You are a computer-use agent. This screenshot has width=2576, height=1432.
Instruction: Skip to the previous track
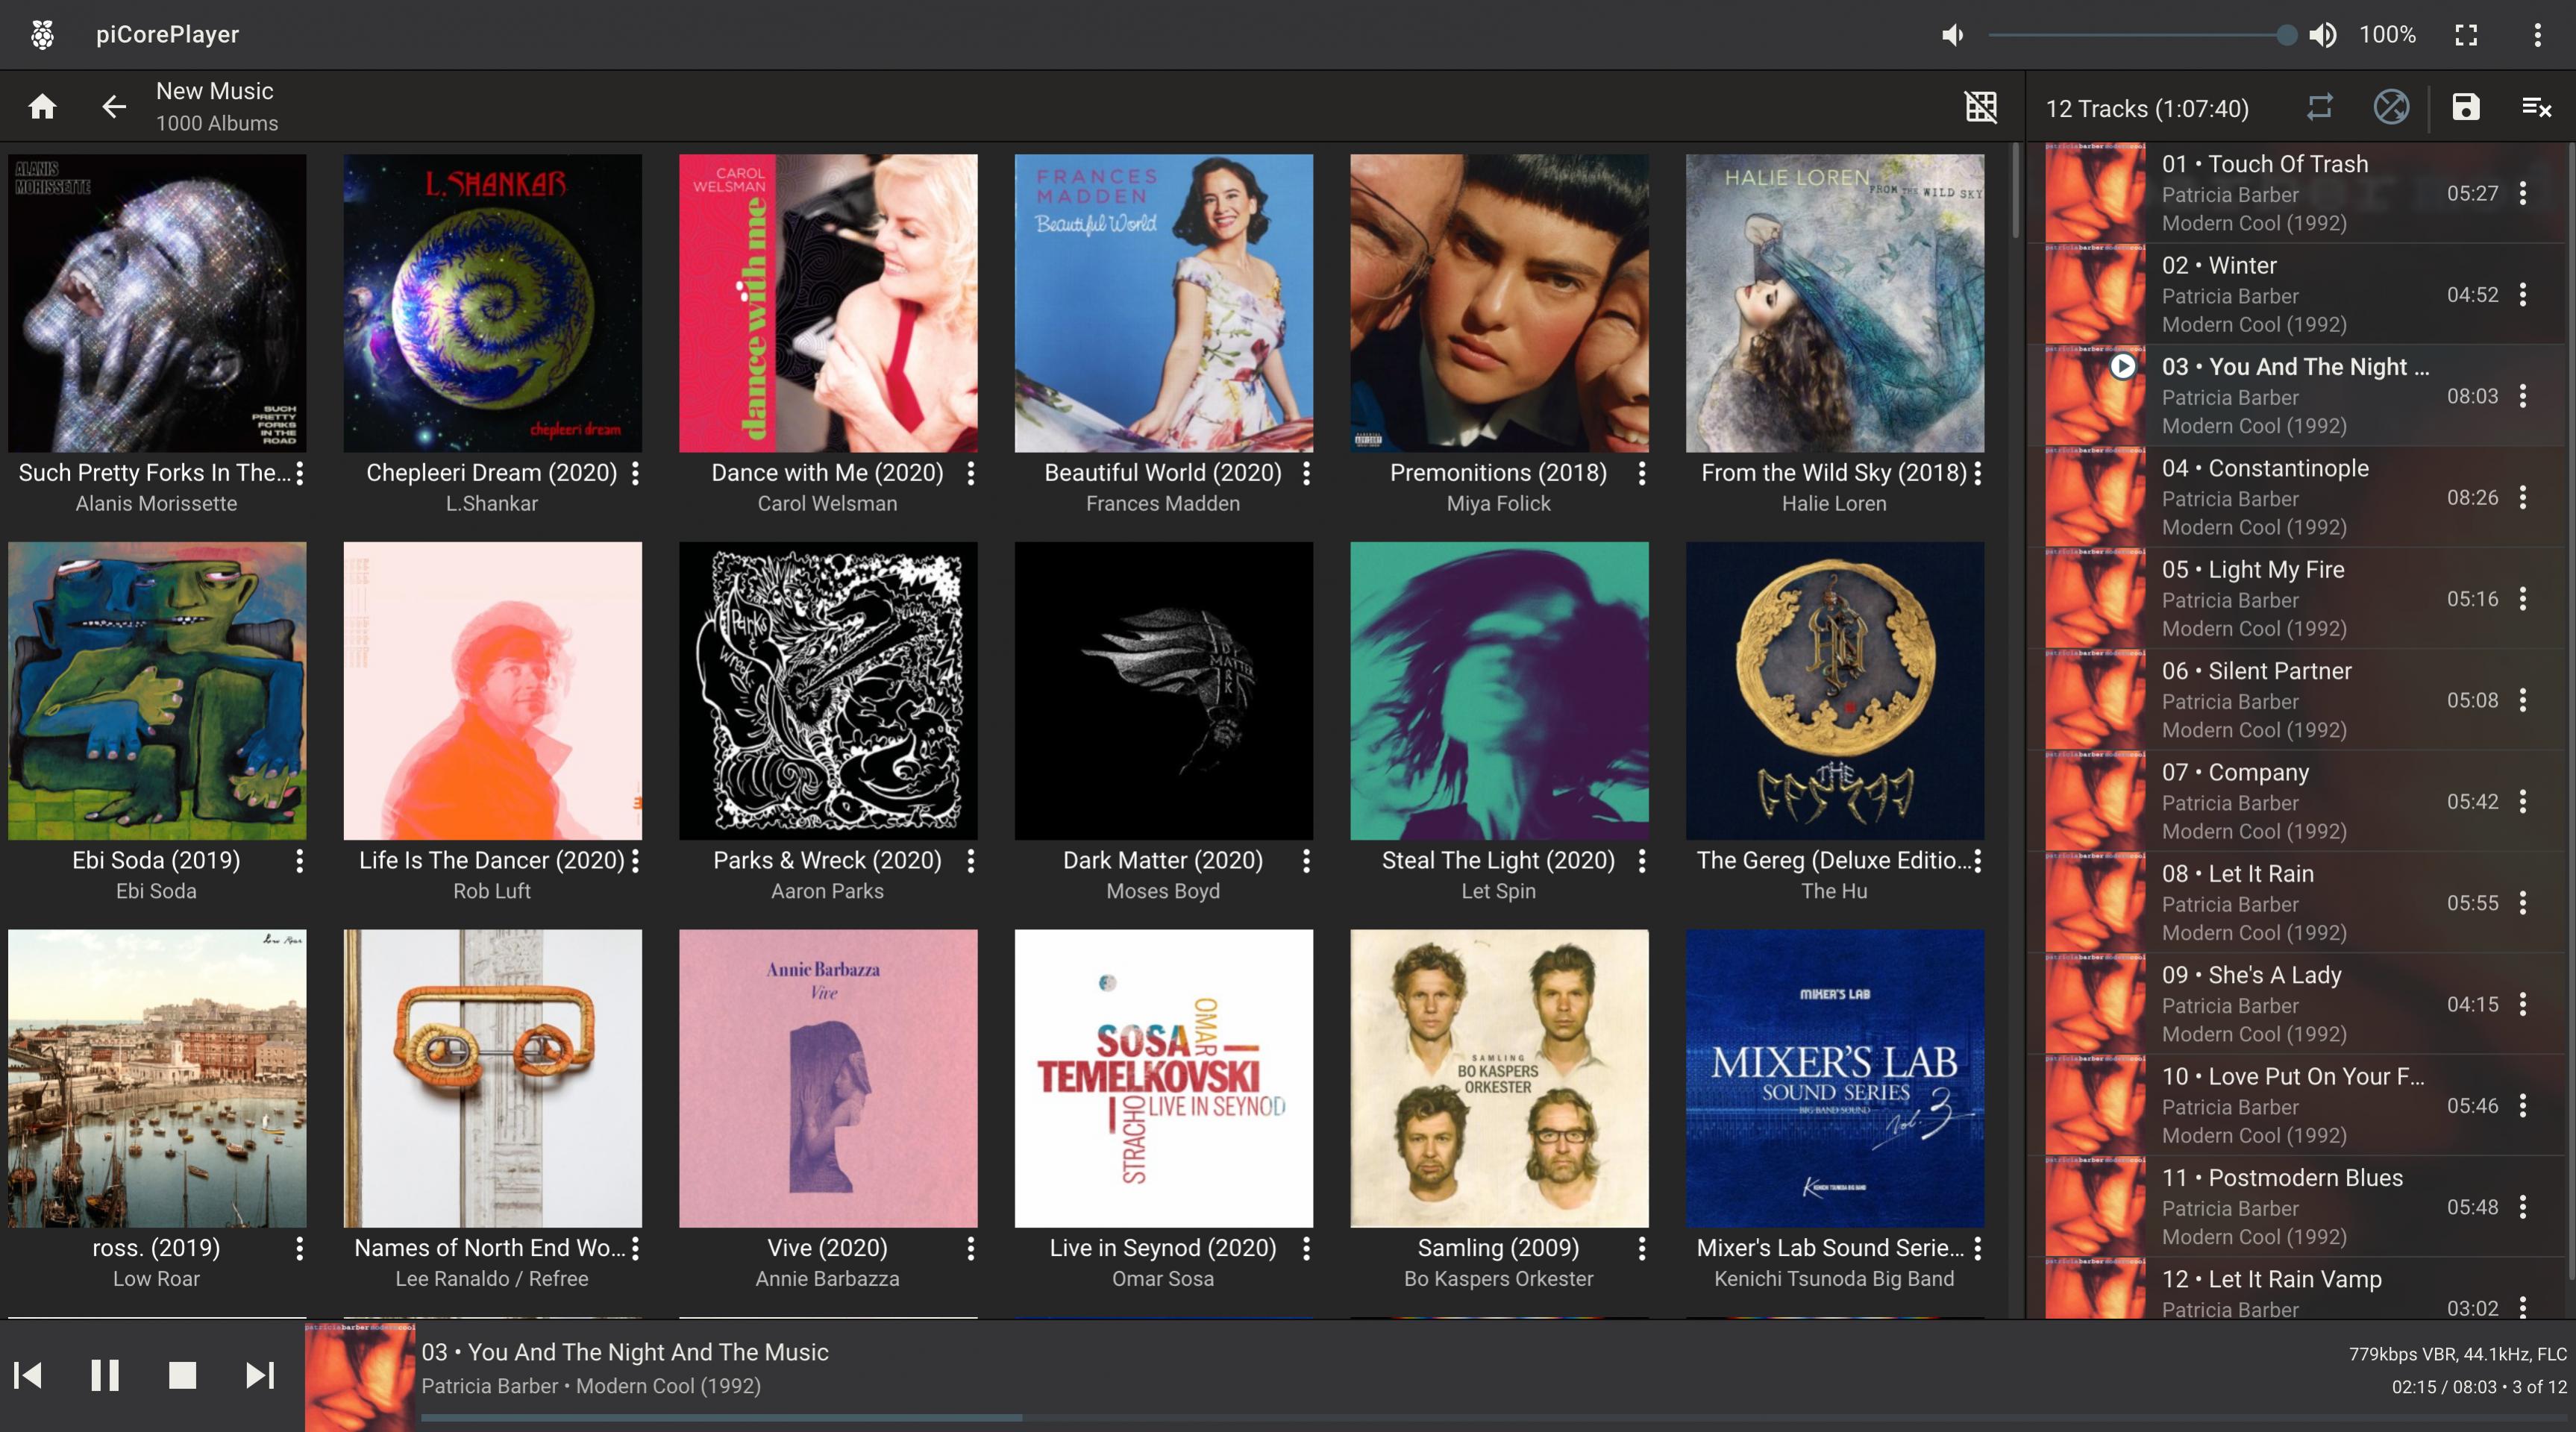click(x=28, y=1375)
